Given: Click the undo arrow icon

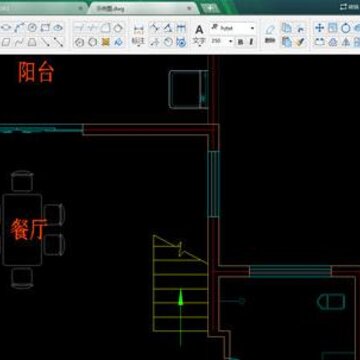Looking at the screenshot, I should (301, 29).
